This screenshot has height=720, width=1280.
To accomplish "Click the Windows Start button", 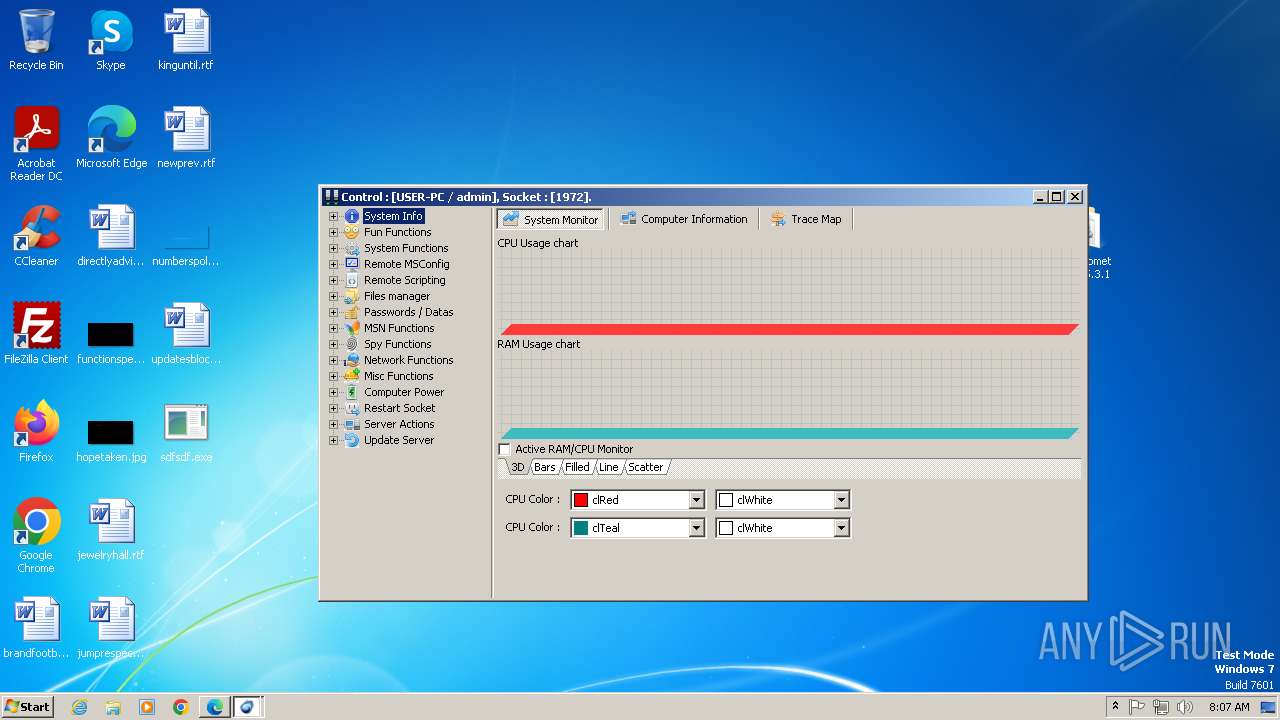I will pyautogui.click(x=28, y=707).
